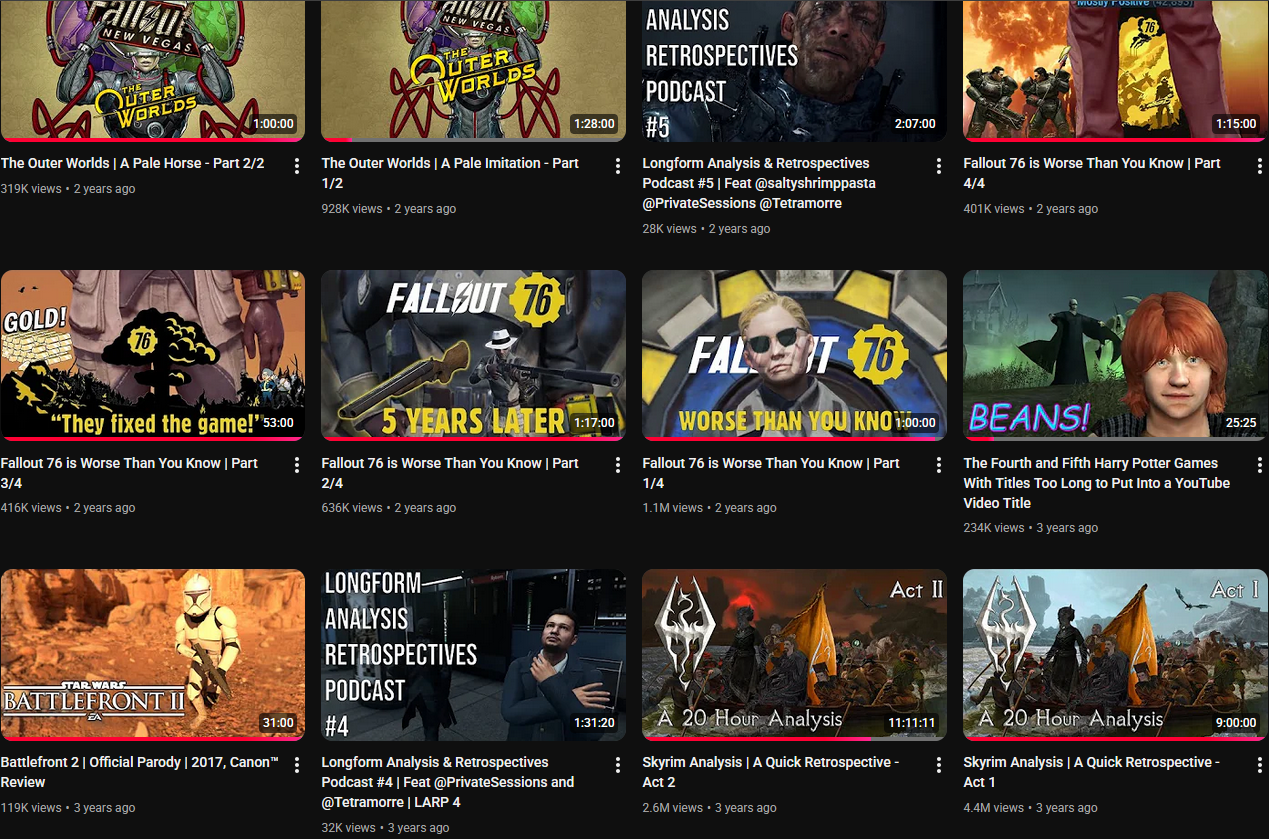Viewport: 1269px width, 839px height.
Task: Open more actions for Fallout 76 Part 3/4
Action: [297, 466]
